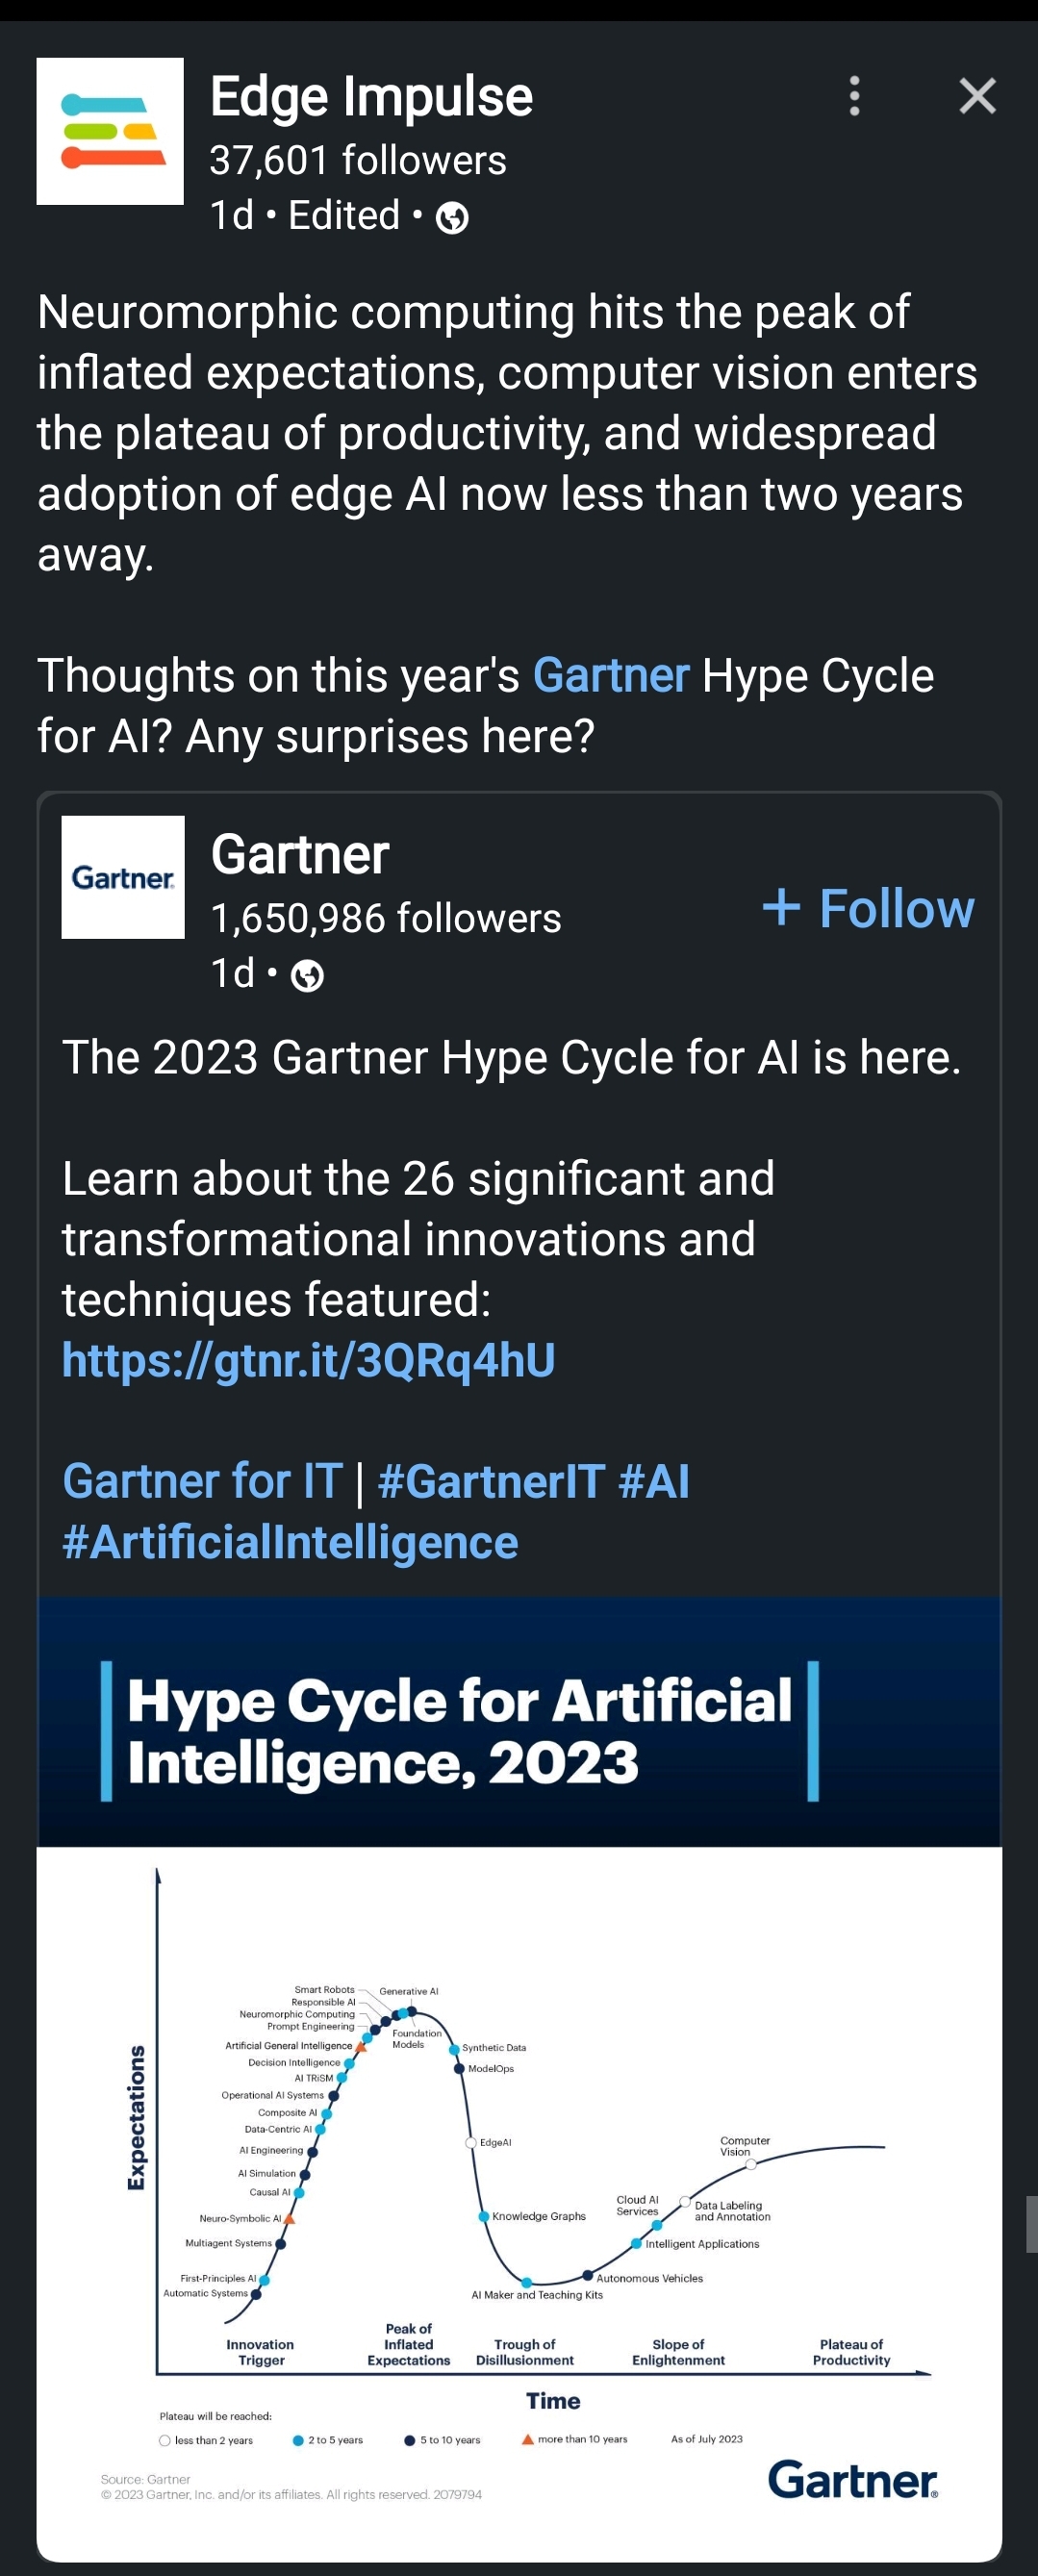Grab the scrollbar handle on right edge
The height and width of the screenshot is (2576, 1038).
click(1031, 2224)
